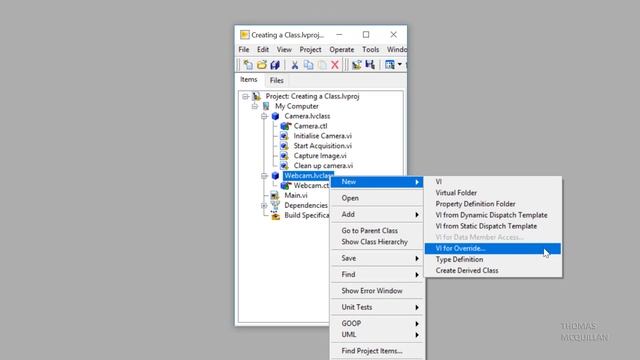640x360 pixels.
Task: Maximize the Creating a Class project window
Action: pos(366,35)
